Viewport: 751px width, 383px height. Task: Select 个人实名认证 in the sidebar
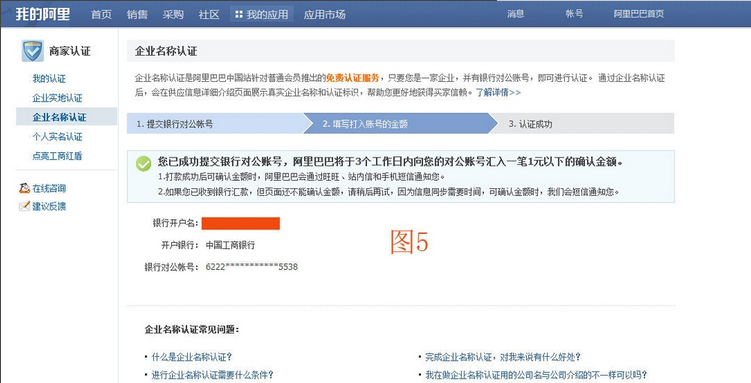click(57, 136)
